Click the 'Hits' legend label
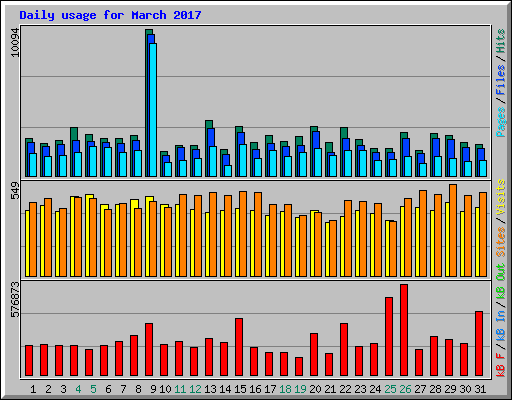Viewport: 512px width, 400px height. [501, 41]
